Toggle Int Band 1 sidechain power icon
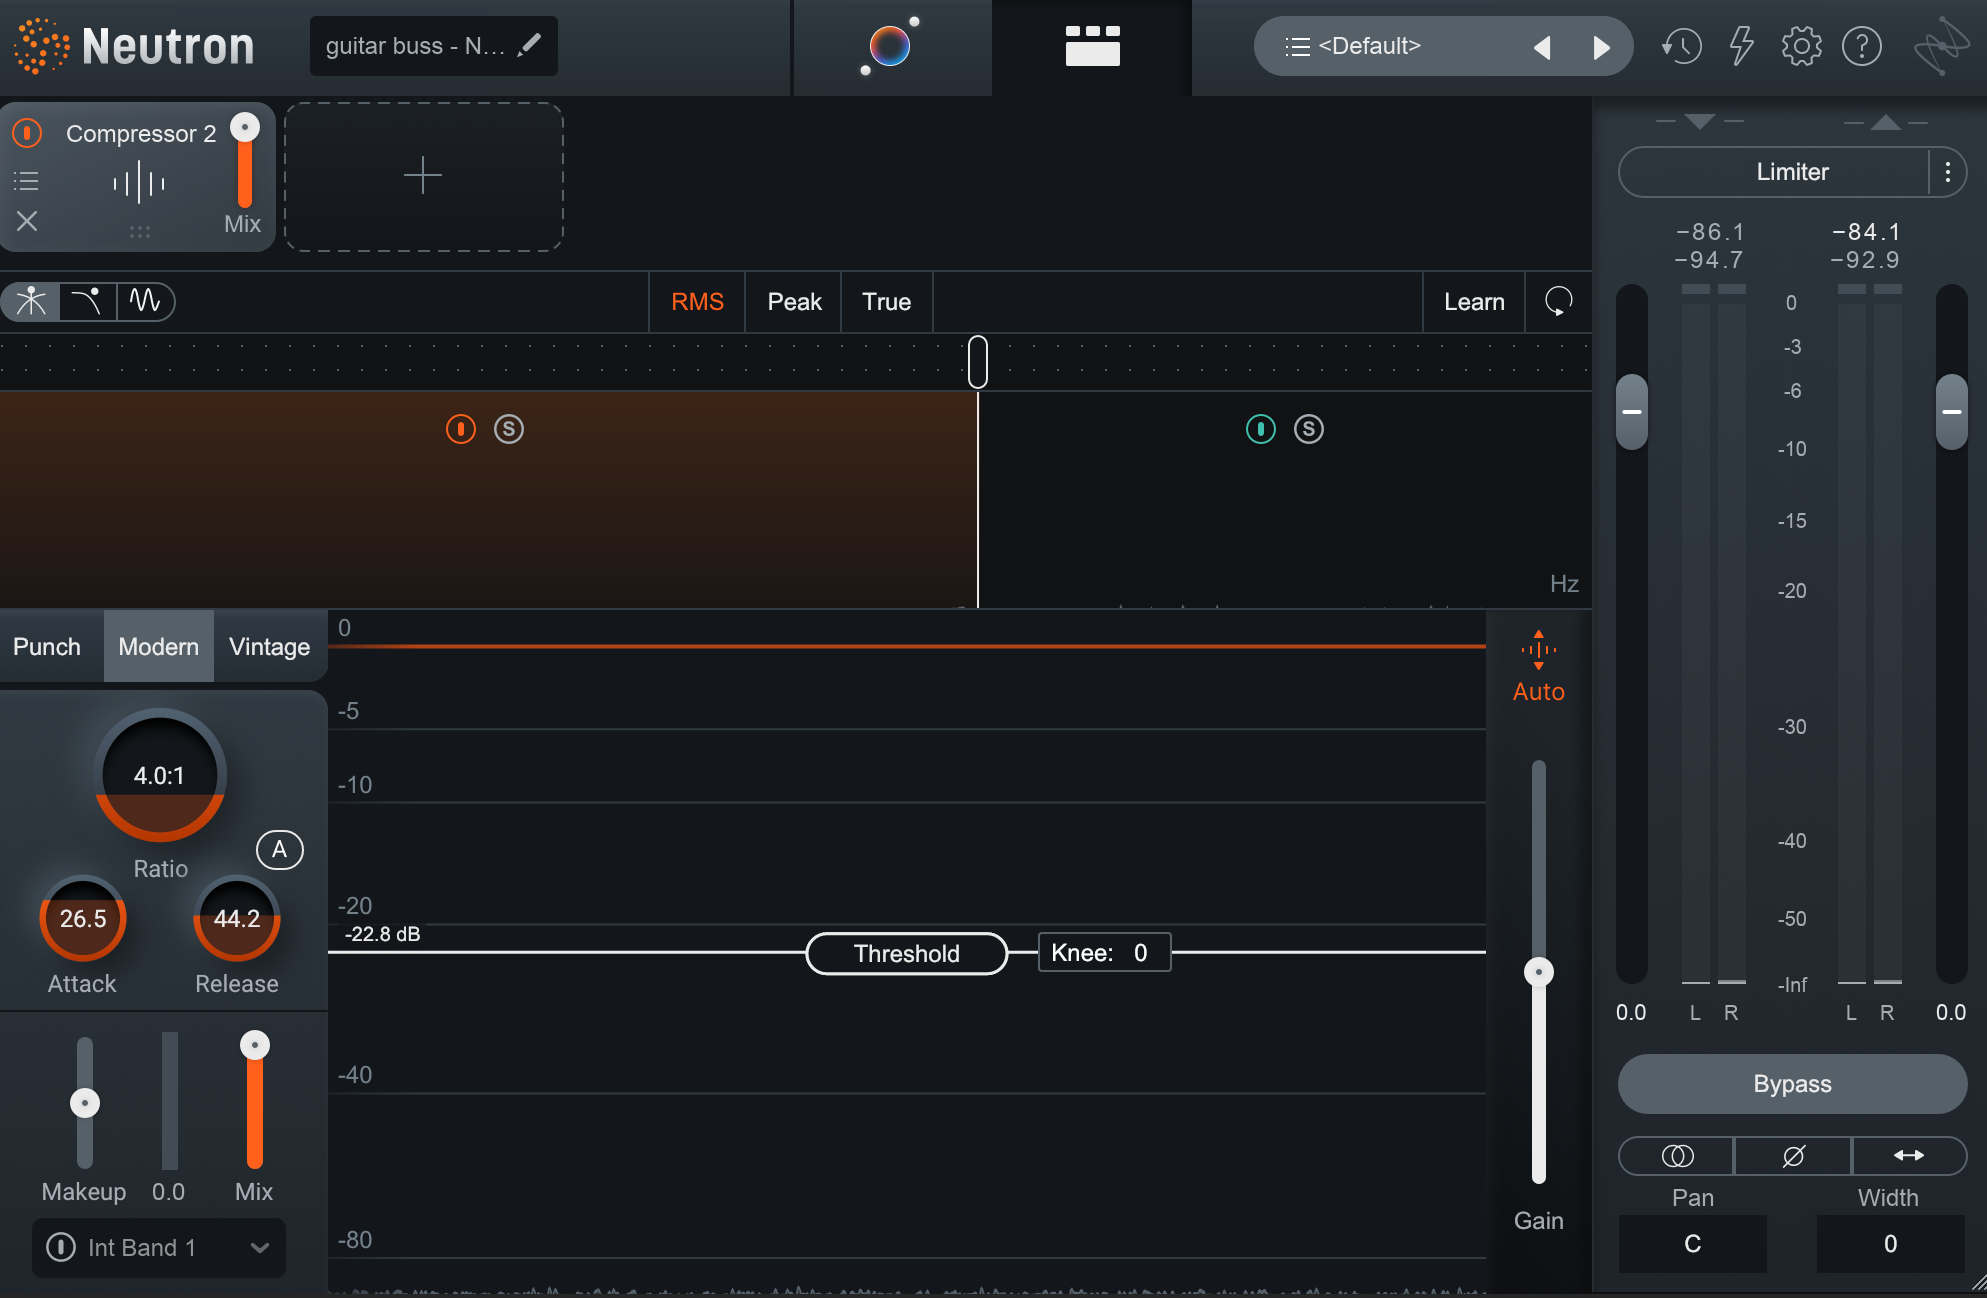This screenshot has height=1298, width=1987. pos(61,1247)
